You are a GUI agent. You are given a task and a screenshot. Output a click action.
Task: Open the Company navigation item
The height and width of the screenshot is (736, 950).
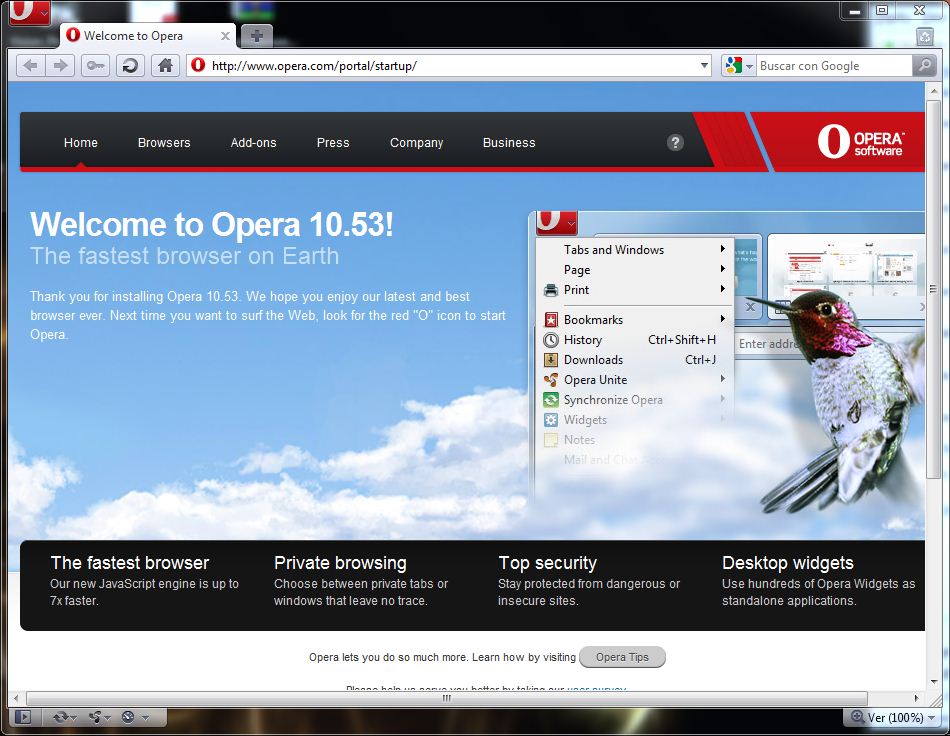click(417, 143)
